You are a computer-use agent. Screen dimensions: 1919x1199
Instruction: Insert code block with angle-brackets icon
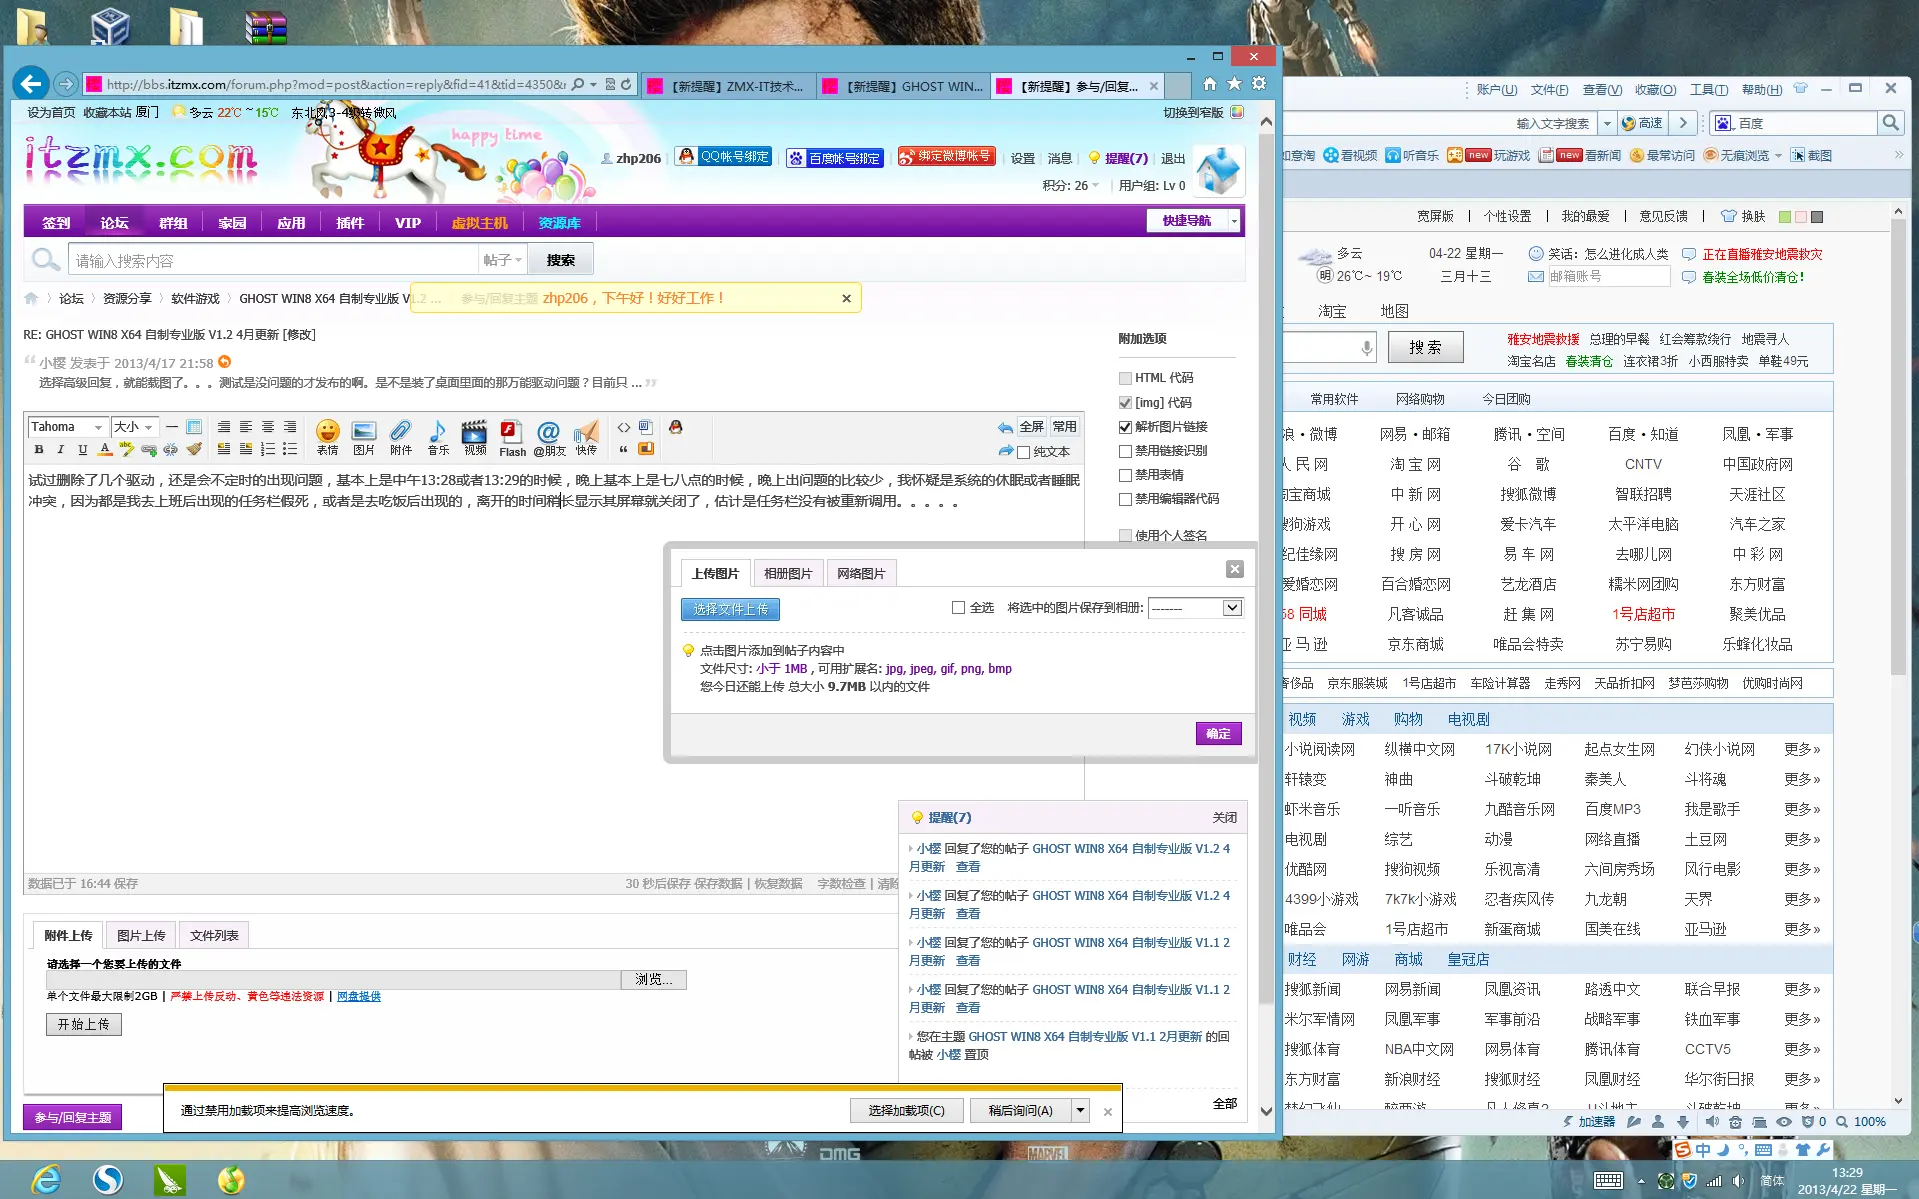point(624,427)
